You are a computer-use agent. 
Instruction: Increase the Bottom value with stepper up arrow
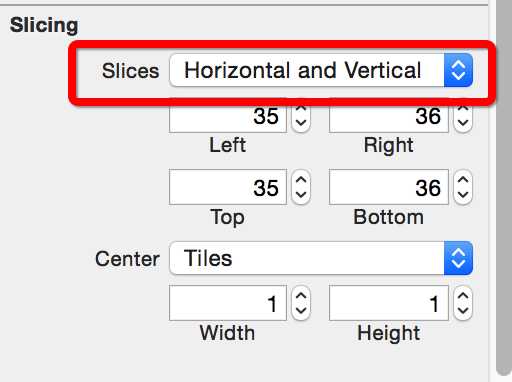463,179
